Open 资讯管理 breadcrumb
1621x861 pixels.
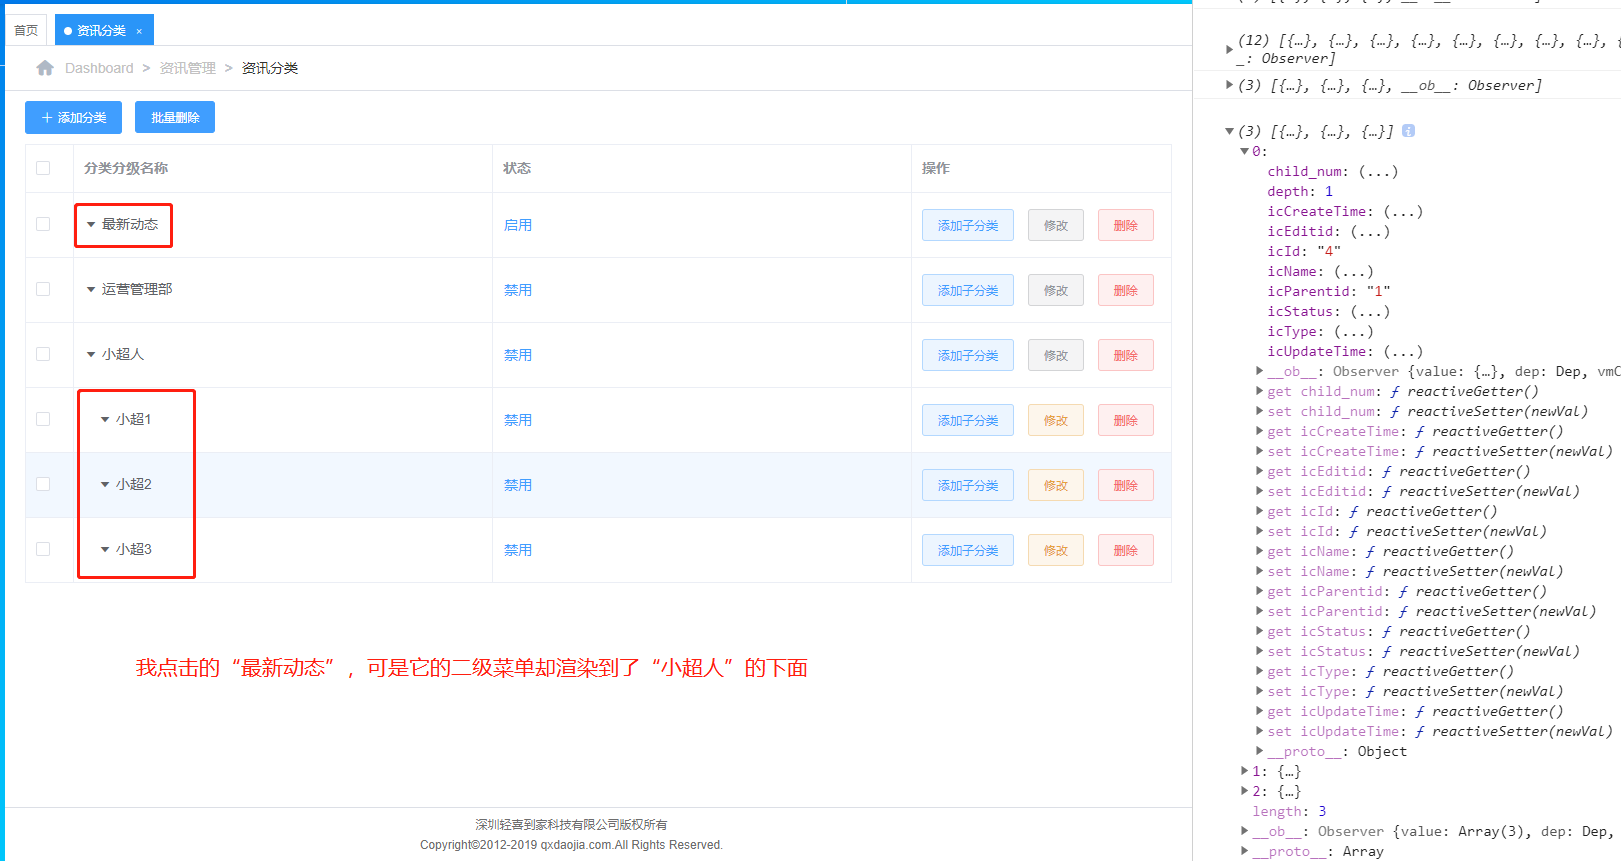click(188, 68)
